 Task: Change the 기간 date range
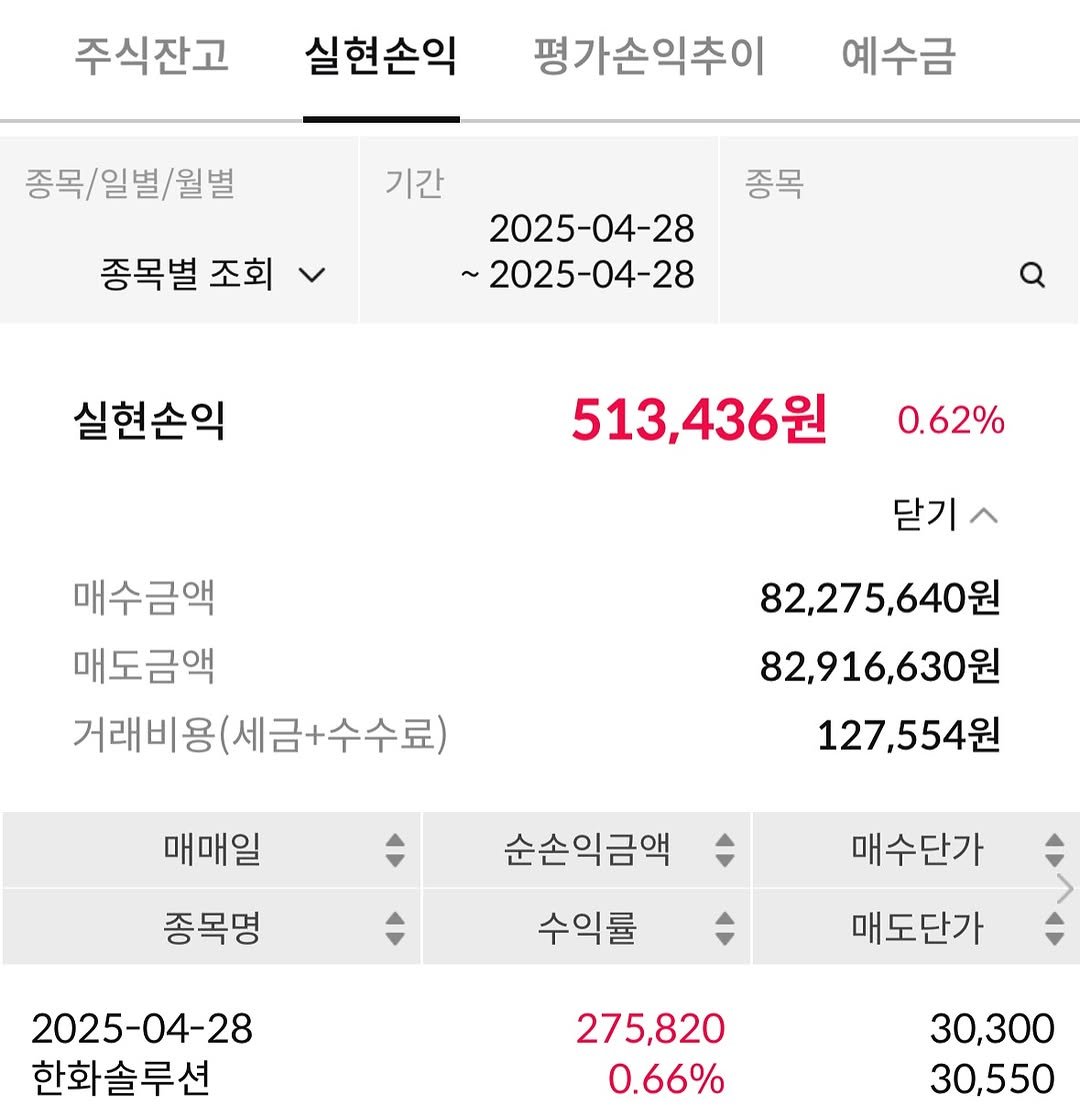[577, 252]
